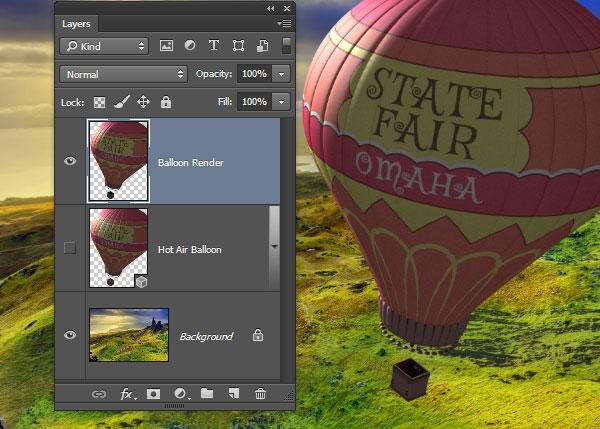
Task: Toggle the layer filtering on/off switch
Action: click(x=286, y=46)
